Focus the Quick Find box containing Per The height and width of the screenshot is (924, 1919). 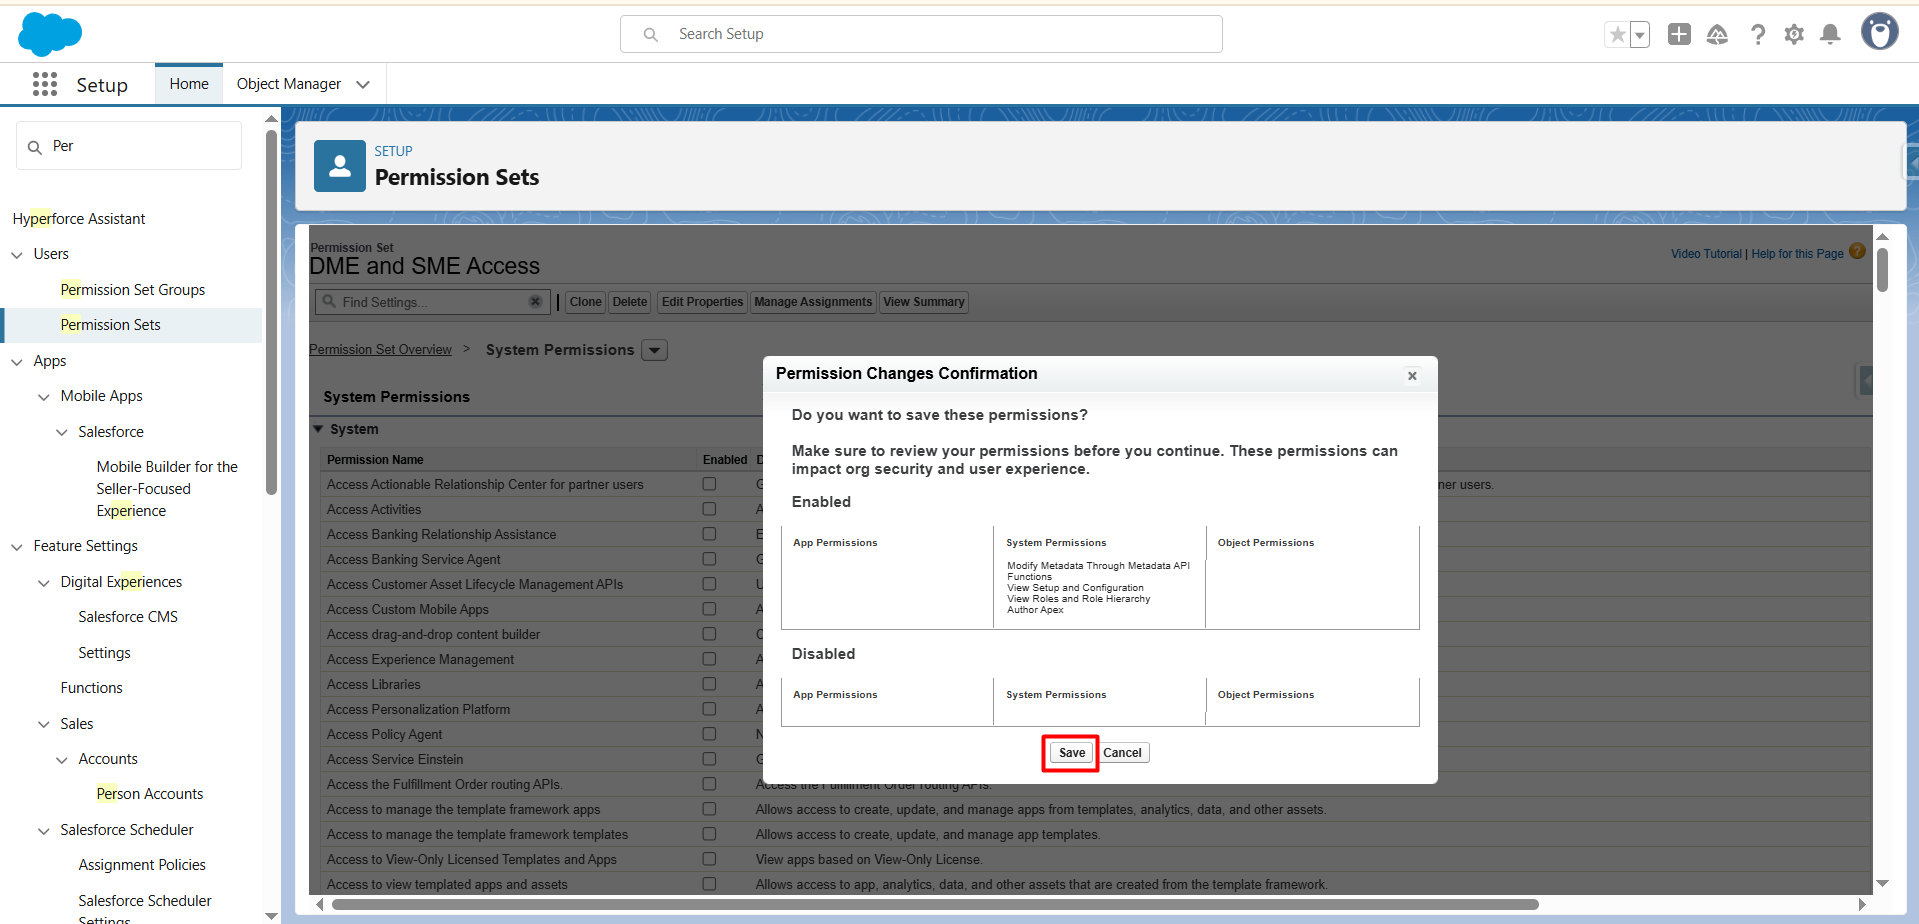click(129, 146)
